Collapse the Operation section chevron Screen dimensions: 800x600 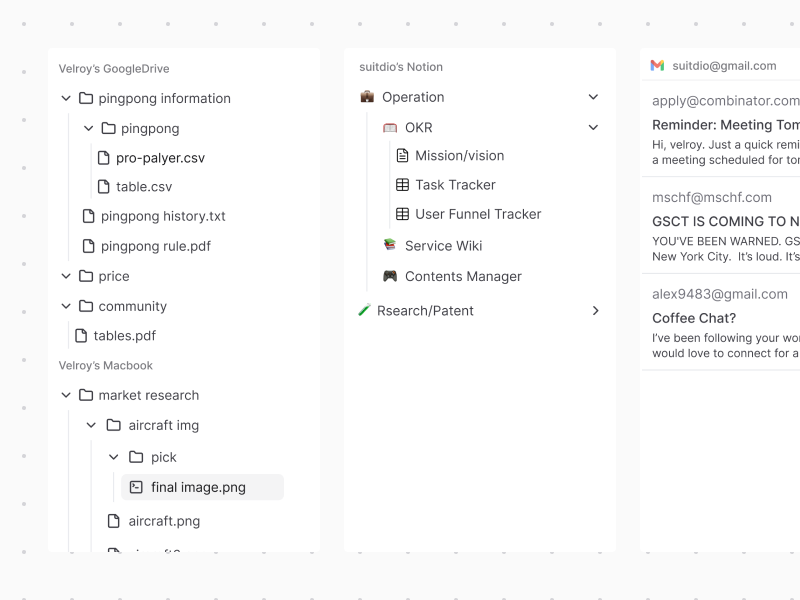coord(593,97)
